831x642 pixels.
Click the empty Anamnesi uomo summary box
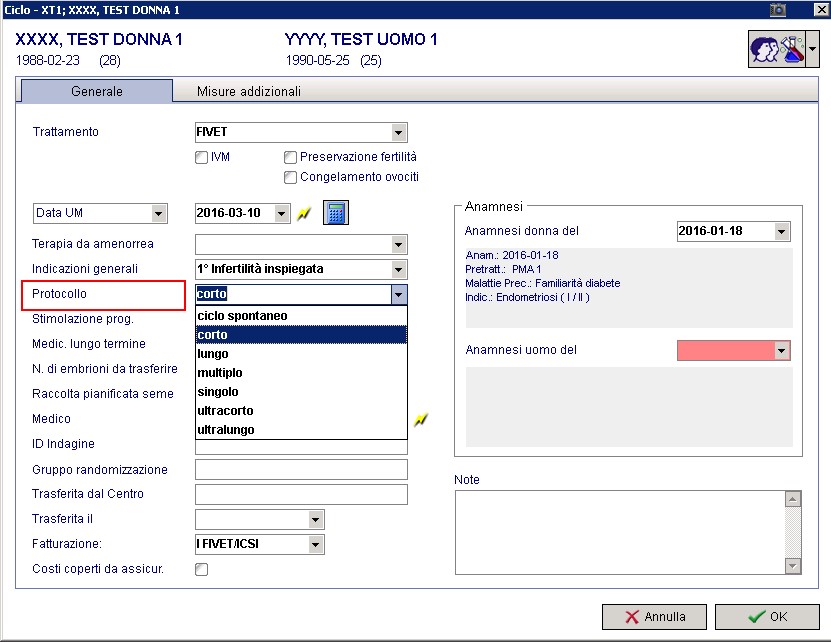pyautogui.click(x=629, y=407)
